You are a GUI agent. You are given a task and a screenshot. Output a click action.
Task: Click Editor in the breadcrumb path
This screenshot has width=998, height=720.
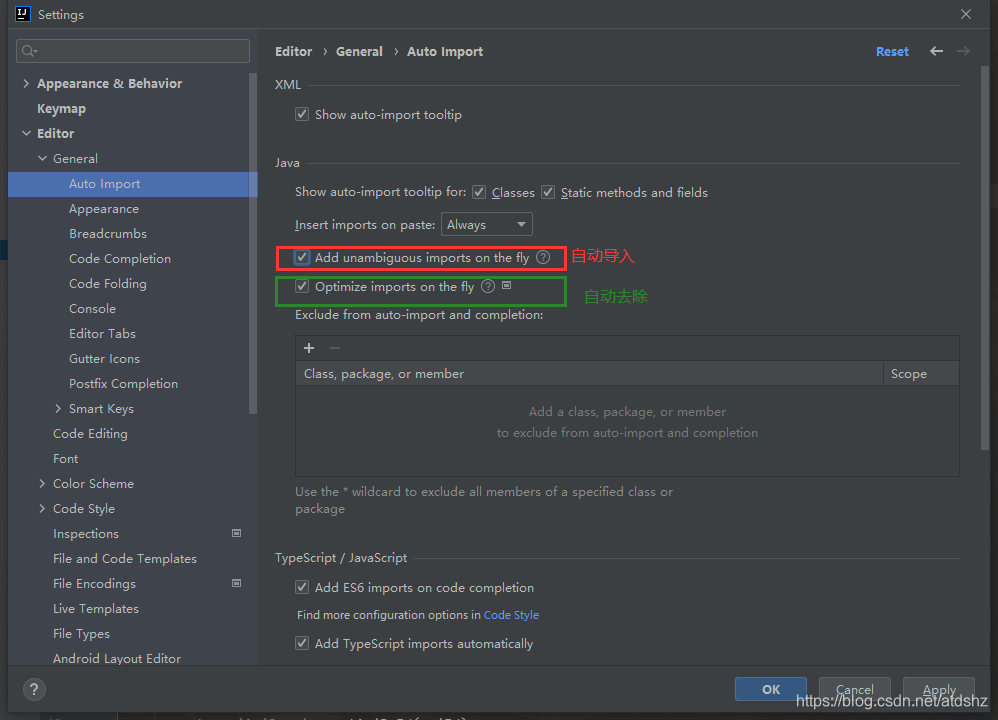pos(293,52)
